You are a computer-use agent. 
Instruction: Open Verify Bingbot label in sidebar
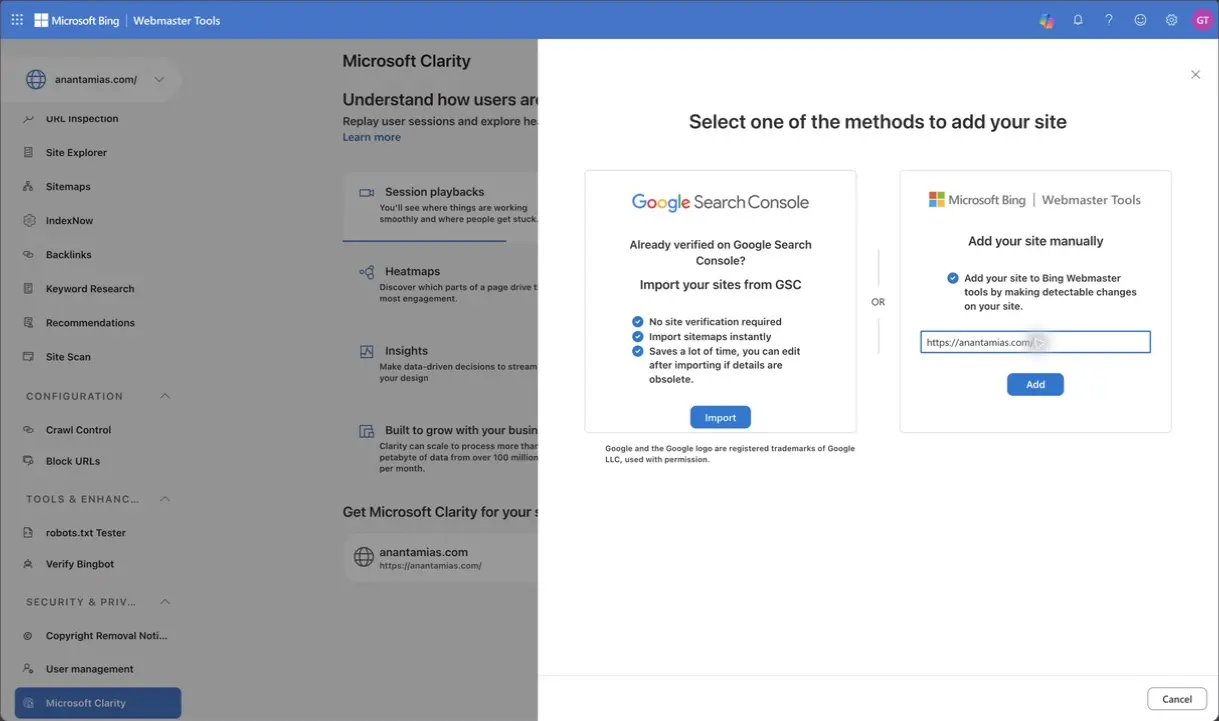pyautogui.click(x=80, y=564)
